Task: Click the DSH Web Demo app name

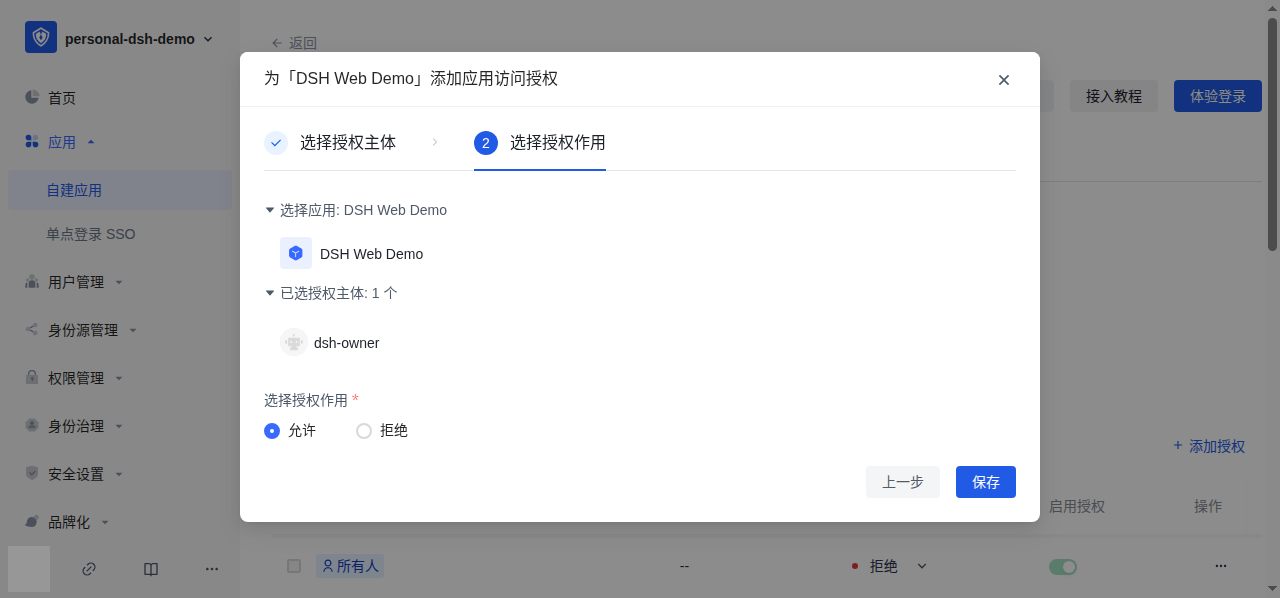Action: [372, 254]
